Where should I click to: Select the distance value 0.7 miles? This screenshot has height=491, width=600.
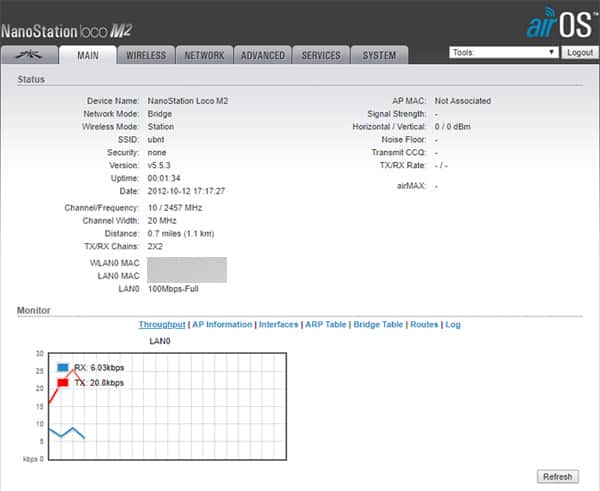[x=164, y=233]
